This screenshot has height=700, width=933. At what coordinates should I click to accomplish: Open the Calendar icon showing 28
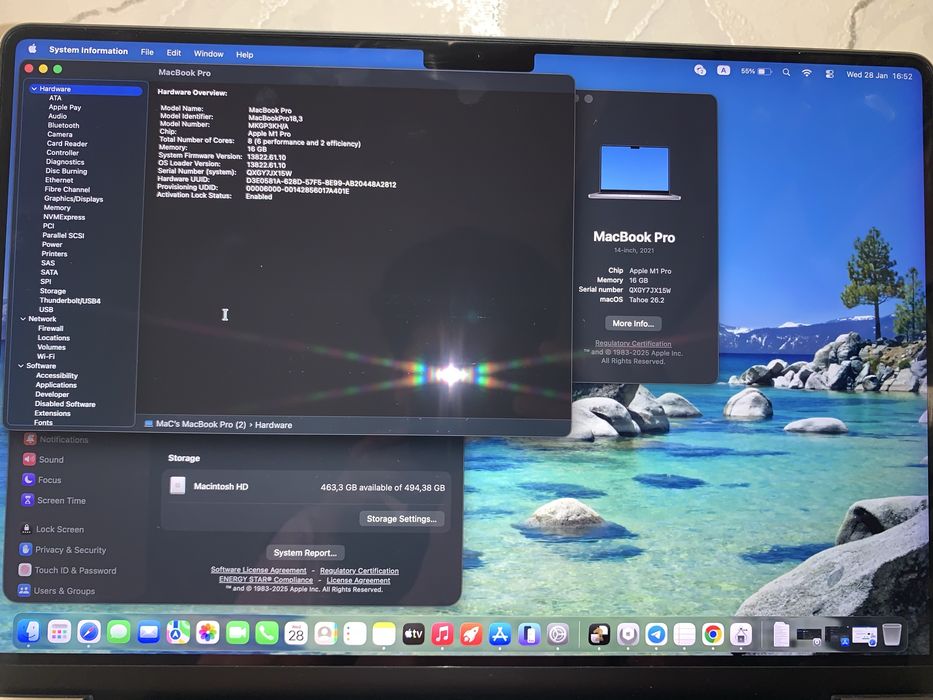click(x=296, y=633)
